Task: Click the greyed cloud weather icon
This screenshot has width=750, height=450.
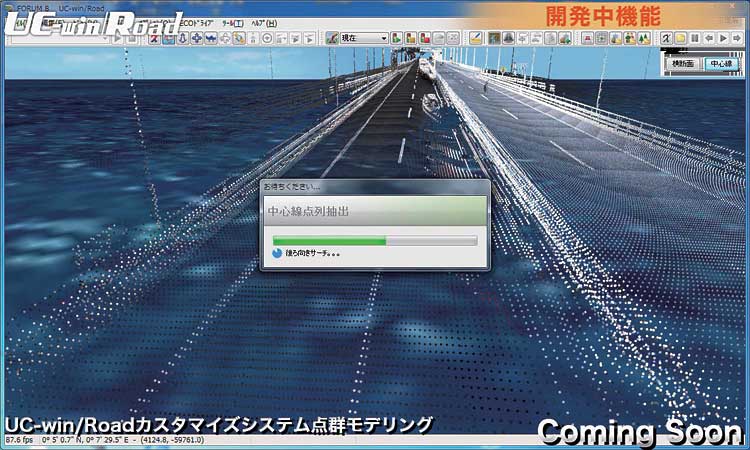Action: (x=439, y=38)
